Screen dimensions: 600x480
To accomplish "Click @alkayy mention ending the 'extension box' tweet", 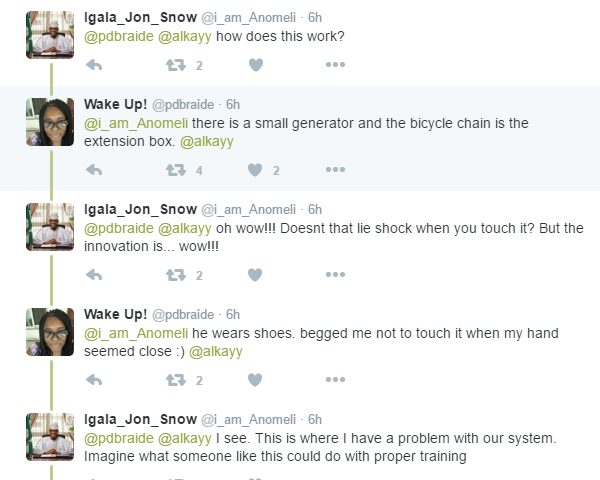I will (206, 141).
